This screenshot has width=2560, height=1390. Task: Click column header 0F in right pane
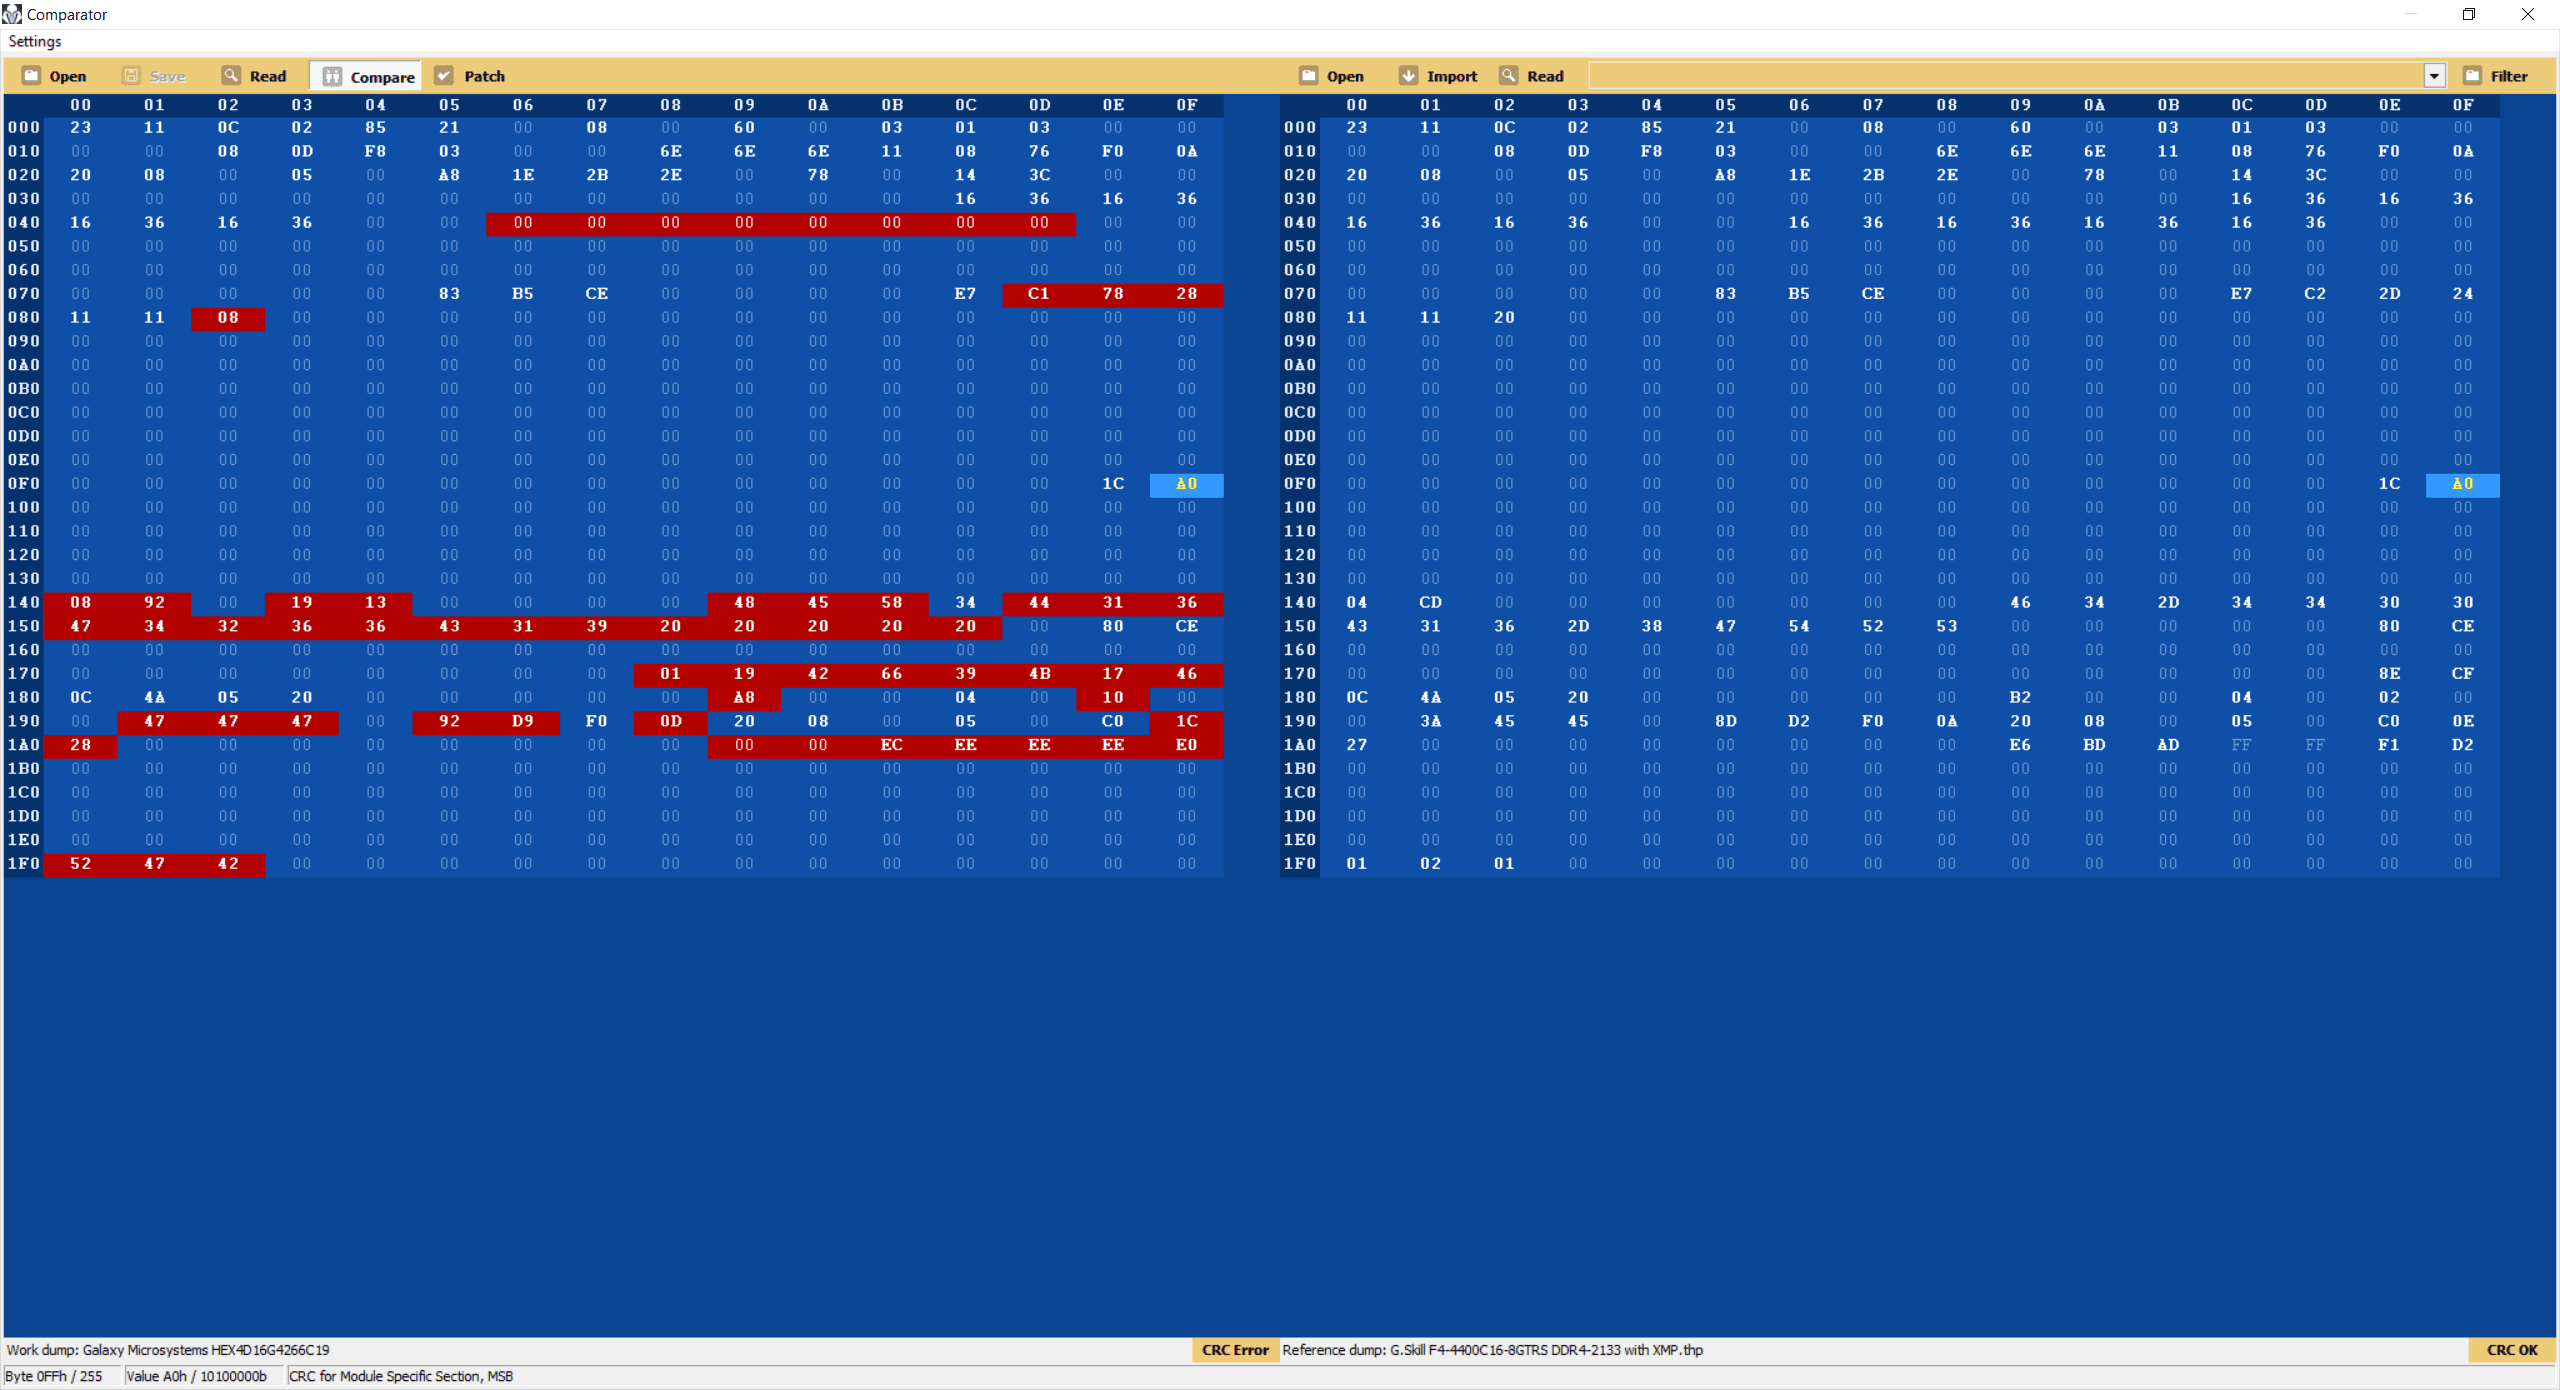click(2462, 105)
